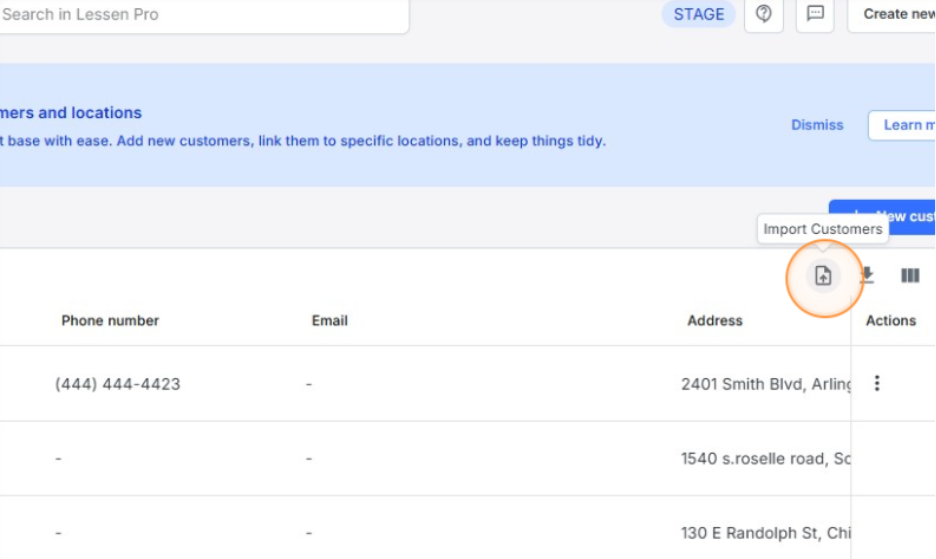Click the STAGE environment badge
The image size is (936, 559).
pos(699,14)
